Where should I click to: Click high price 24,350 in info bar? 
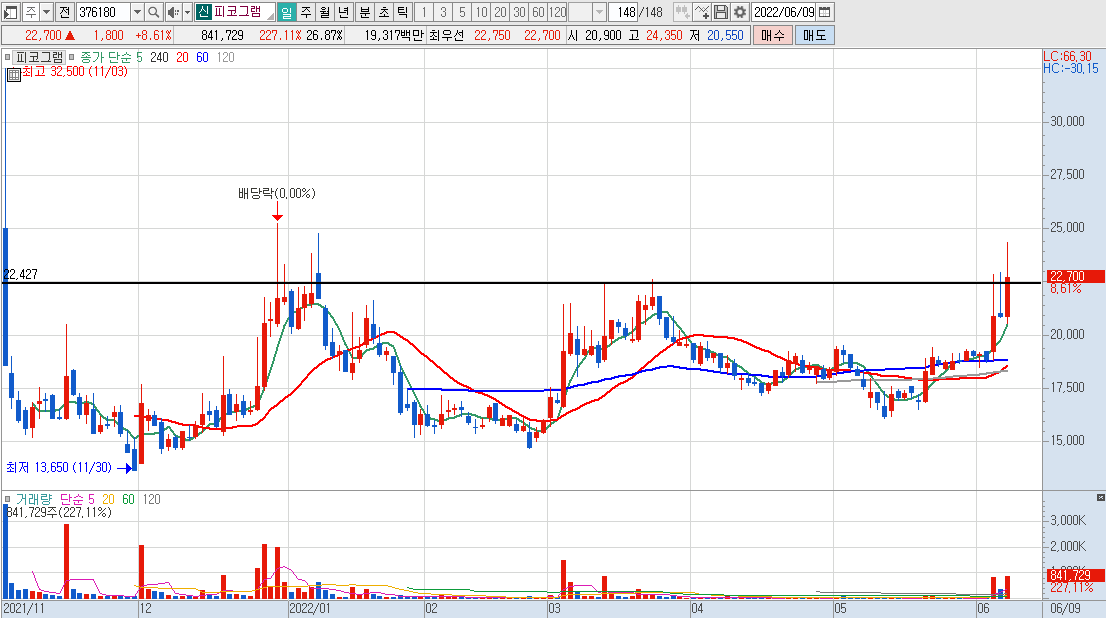point(664,35)
